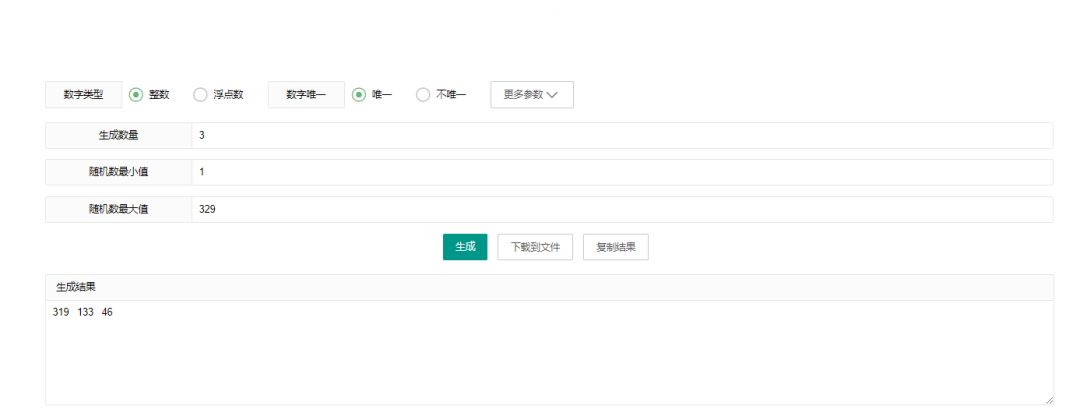Click the 随机数最大值 input showing 329
This screenshot has height=413, width=1080.
click(622, 209)
